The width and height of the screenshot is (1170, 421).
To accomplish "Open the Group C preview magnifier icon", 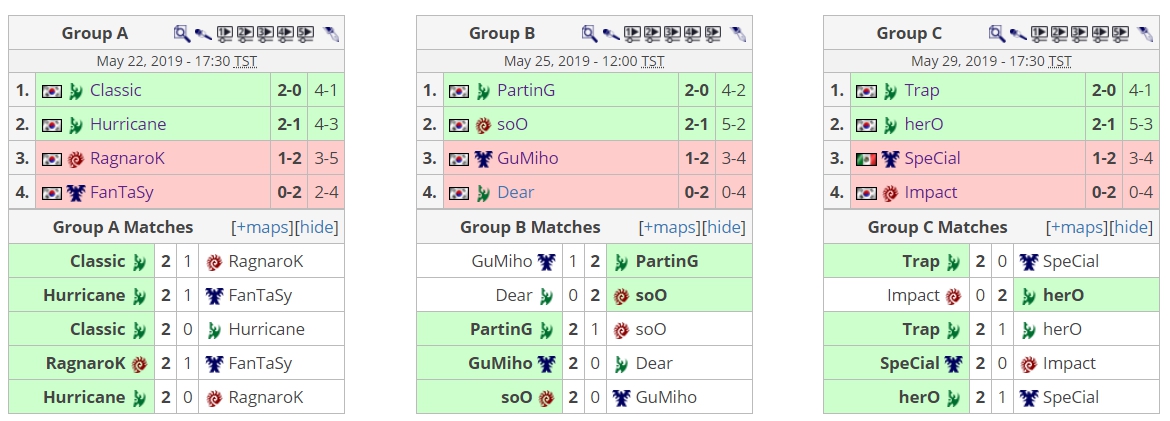I will pos(996,34).
